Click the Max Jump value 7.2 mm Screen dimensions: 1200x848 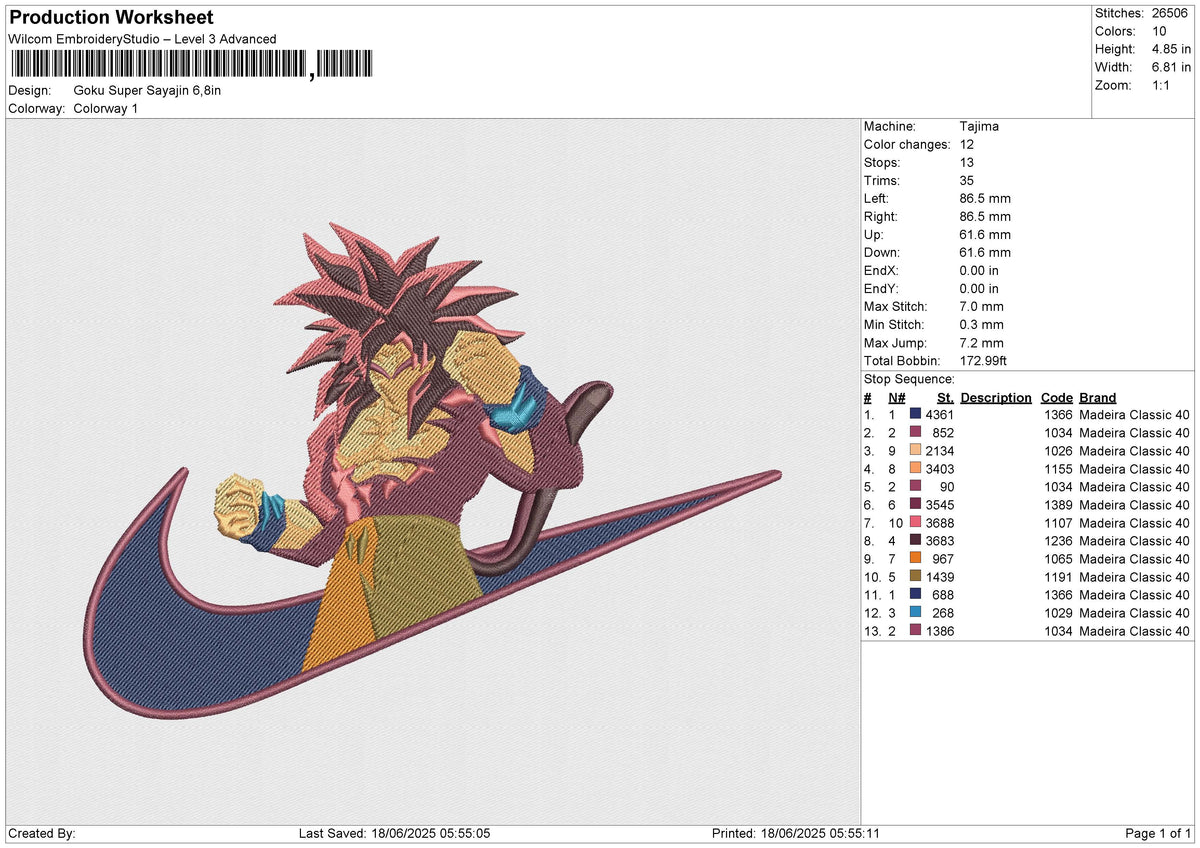(x=981, y=342)
